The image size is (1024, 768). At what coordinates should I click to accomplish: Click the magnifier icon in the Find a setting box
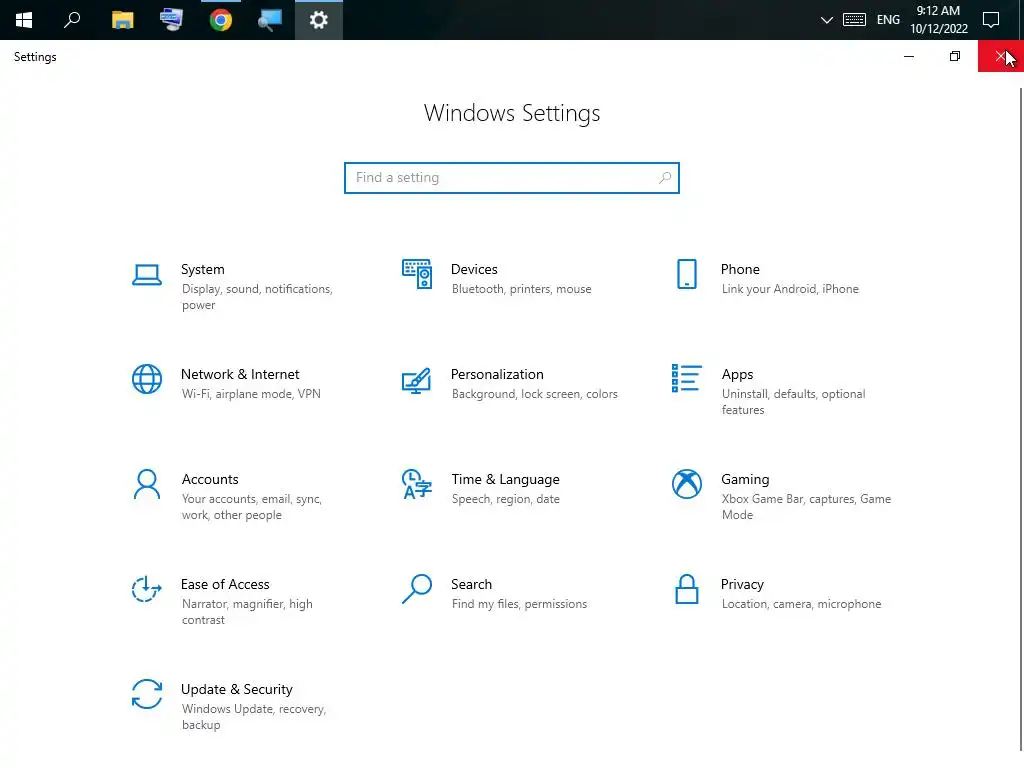[665, 178]
